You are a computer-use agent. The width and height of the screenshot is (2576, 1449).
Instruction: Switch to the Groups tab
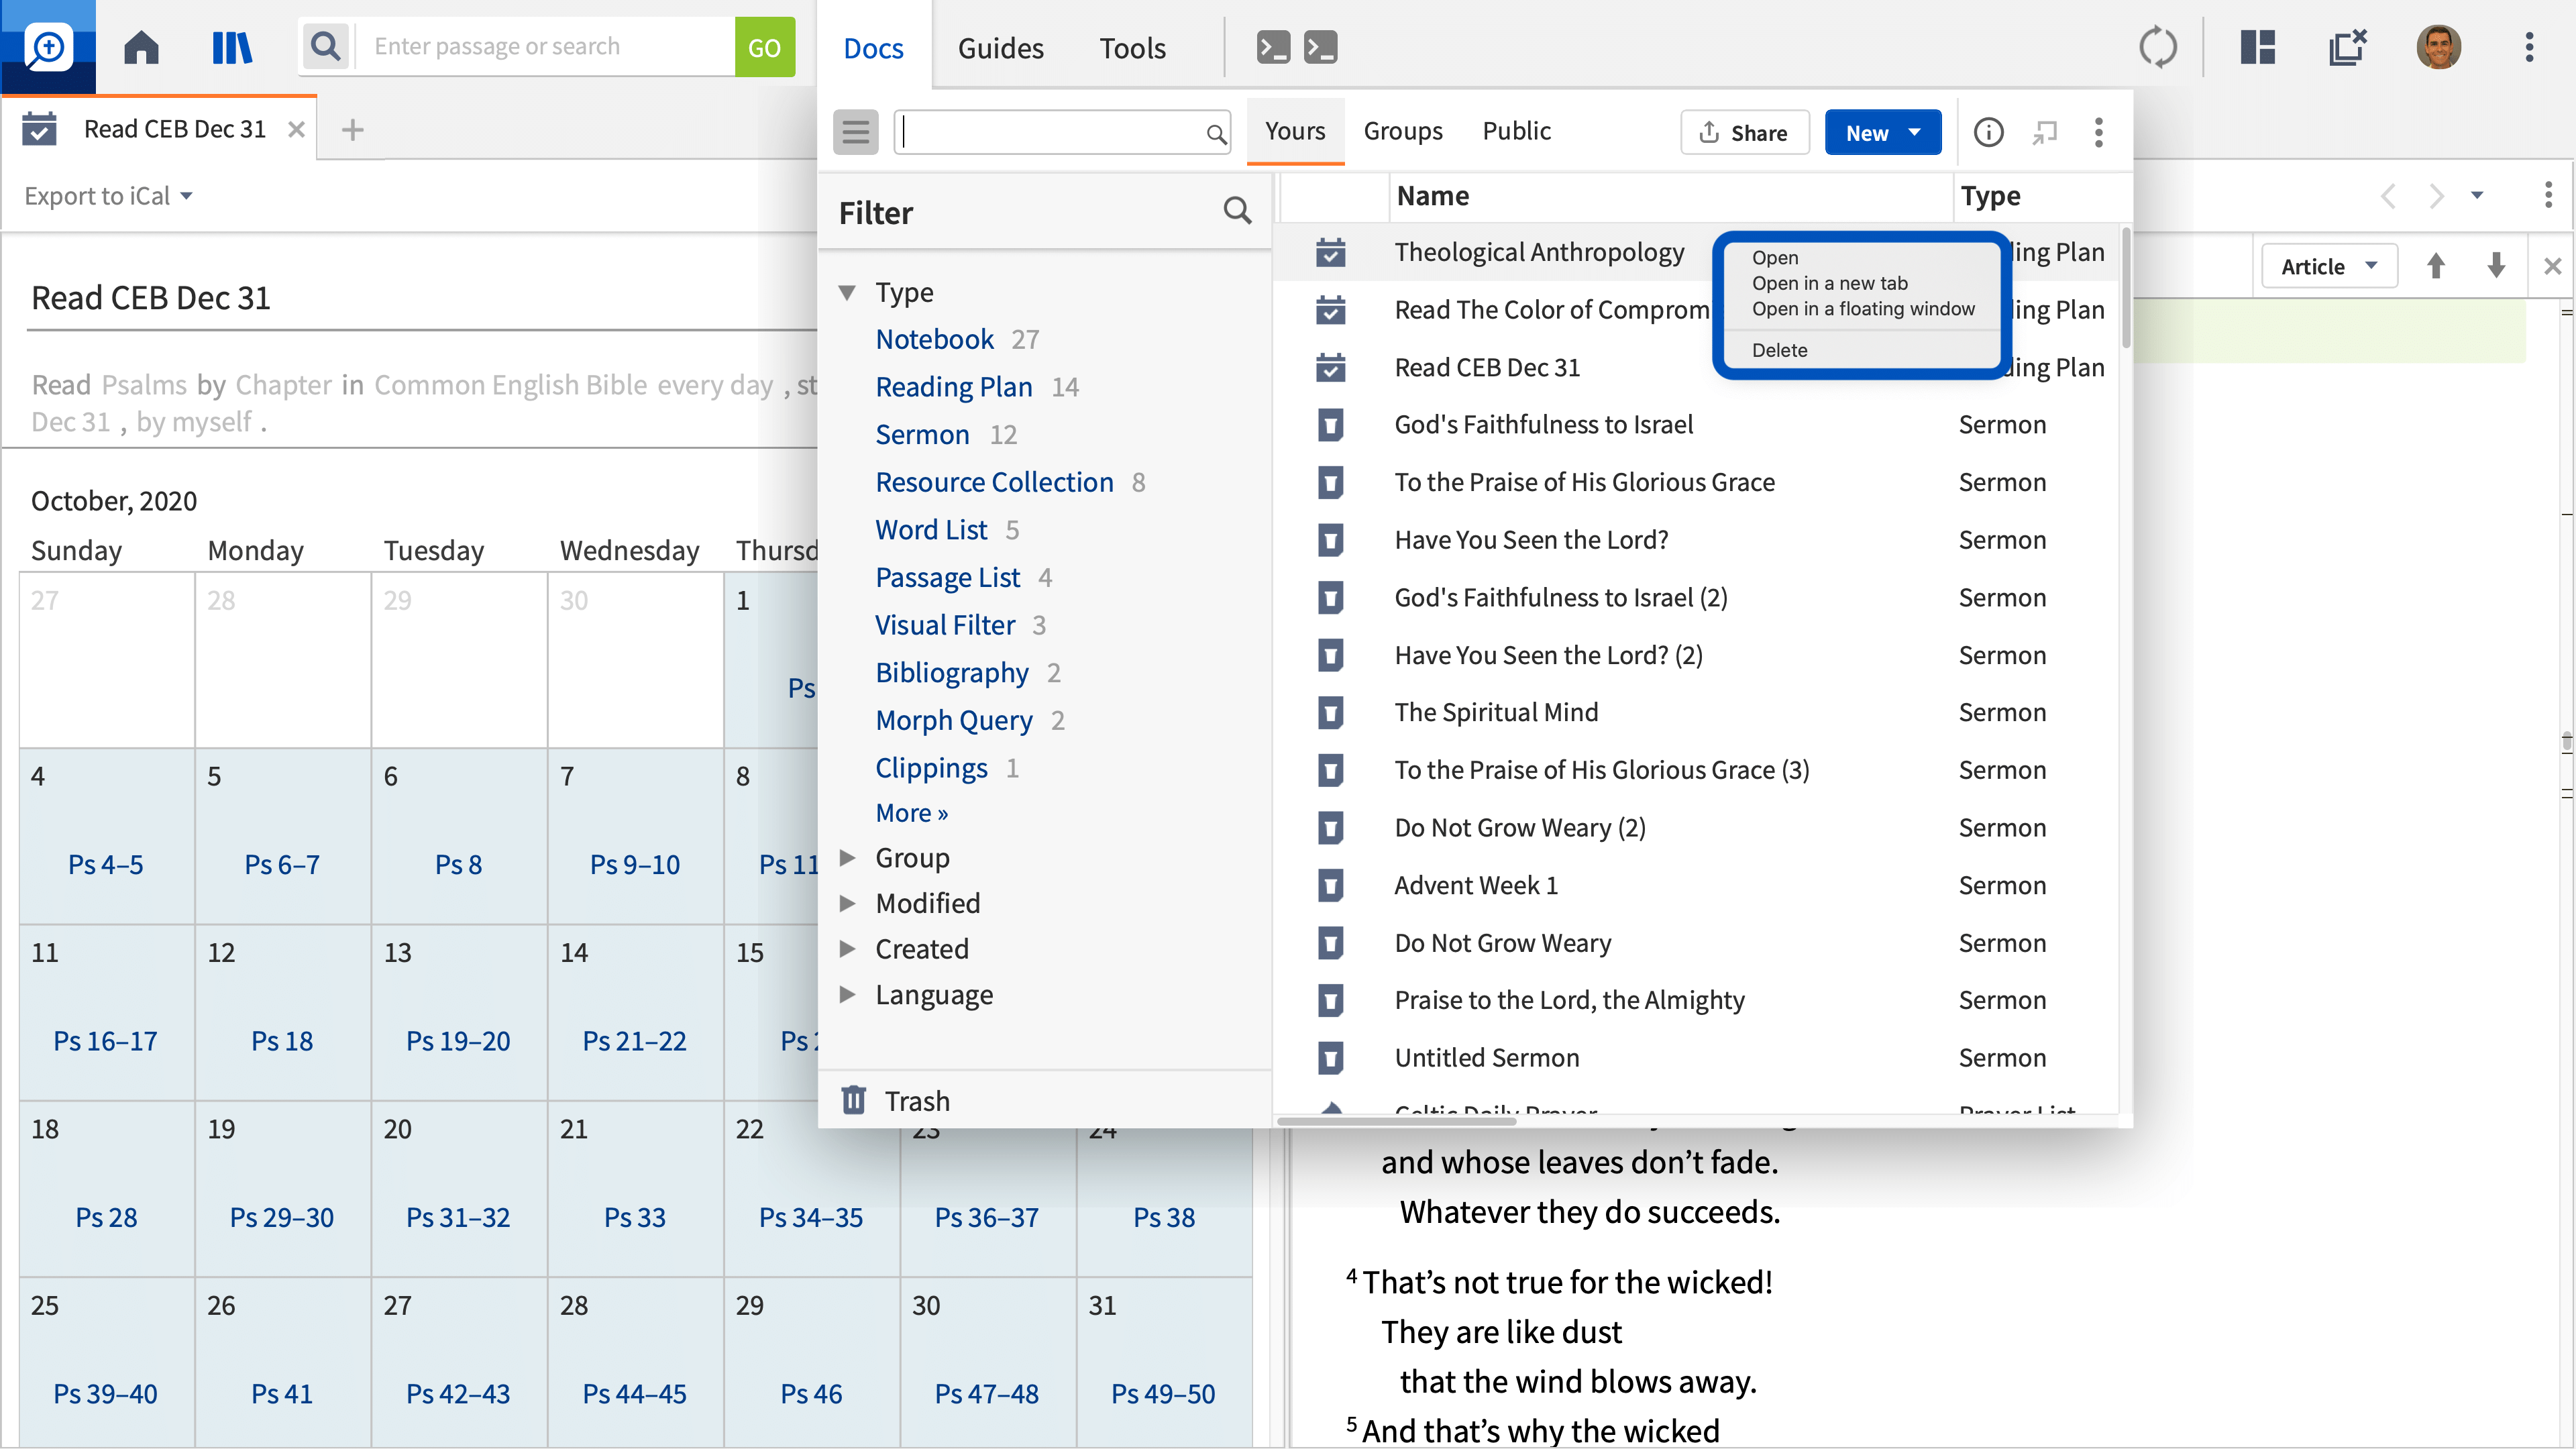(1402, 131)
